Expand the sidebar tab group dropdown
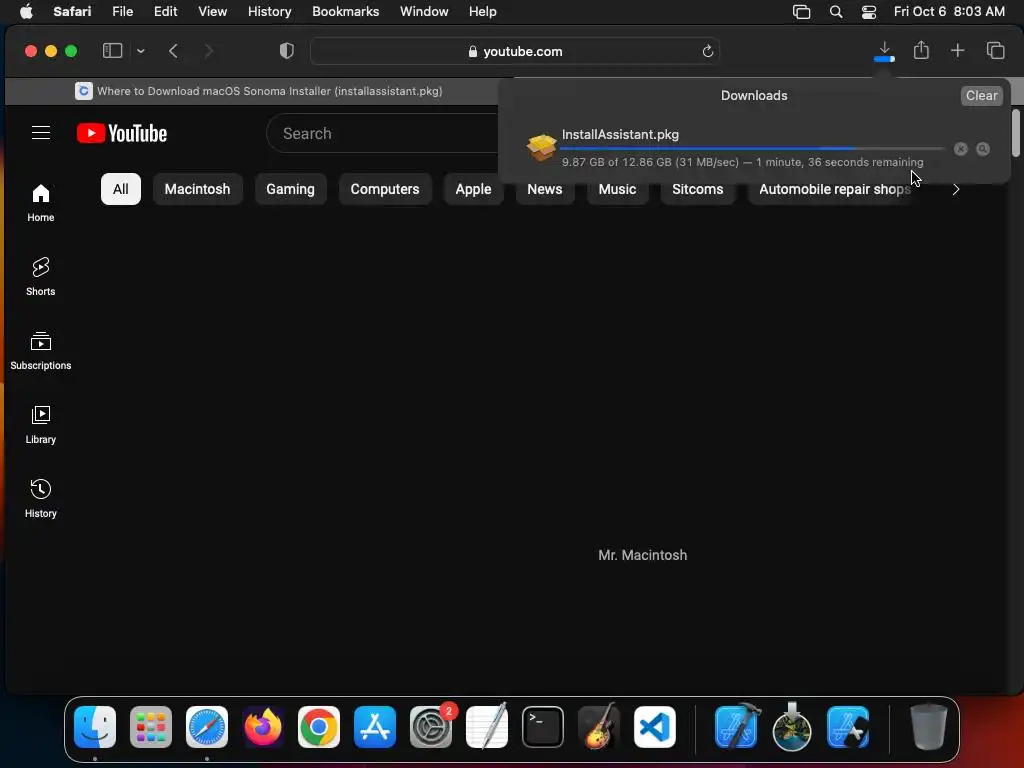This screenshot has width=1024, height=768. [140, 51]
